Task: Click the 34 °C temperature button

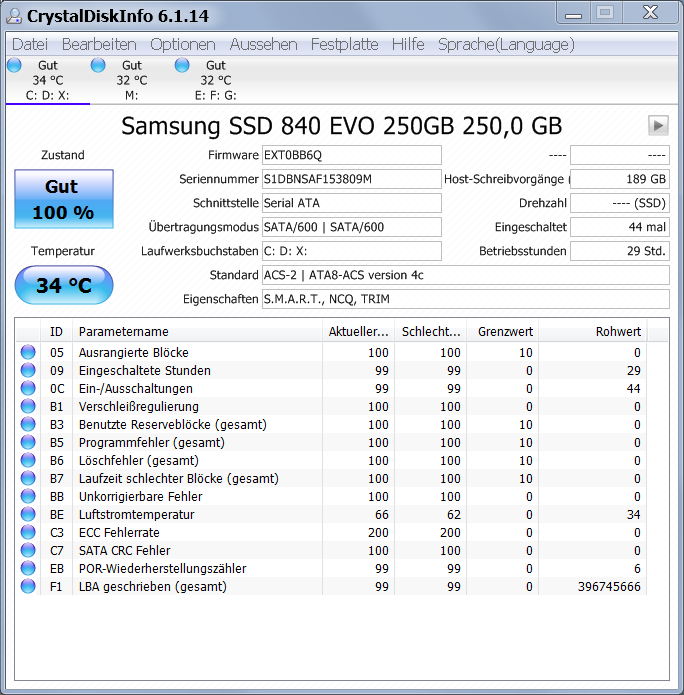Action: click(x=64, y=285)
